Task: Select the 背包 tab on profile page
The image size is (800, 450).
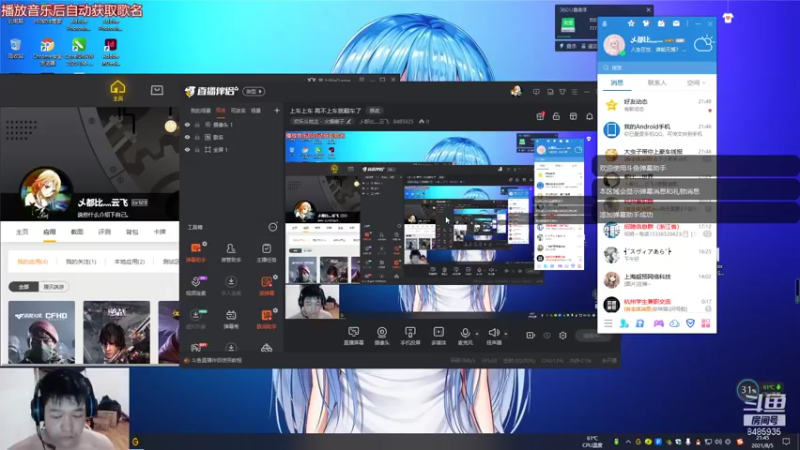Action: click(x=132, y=232)
